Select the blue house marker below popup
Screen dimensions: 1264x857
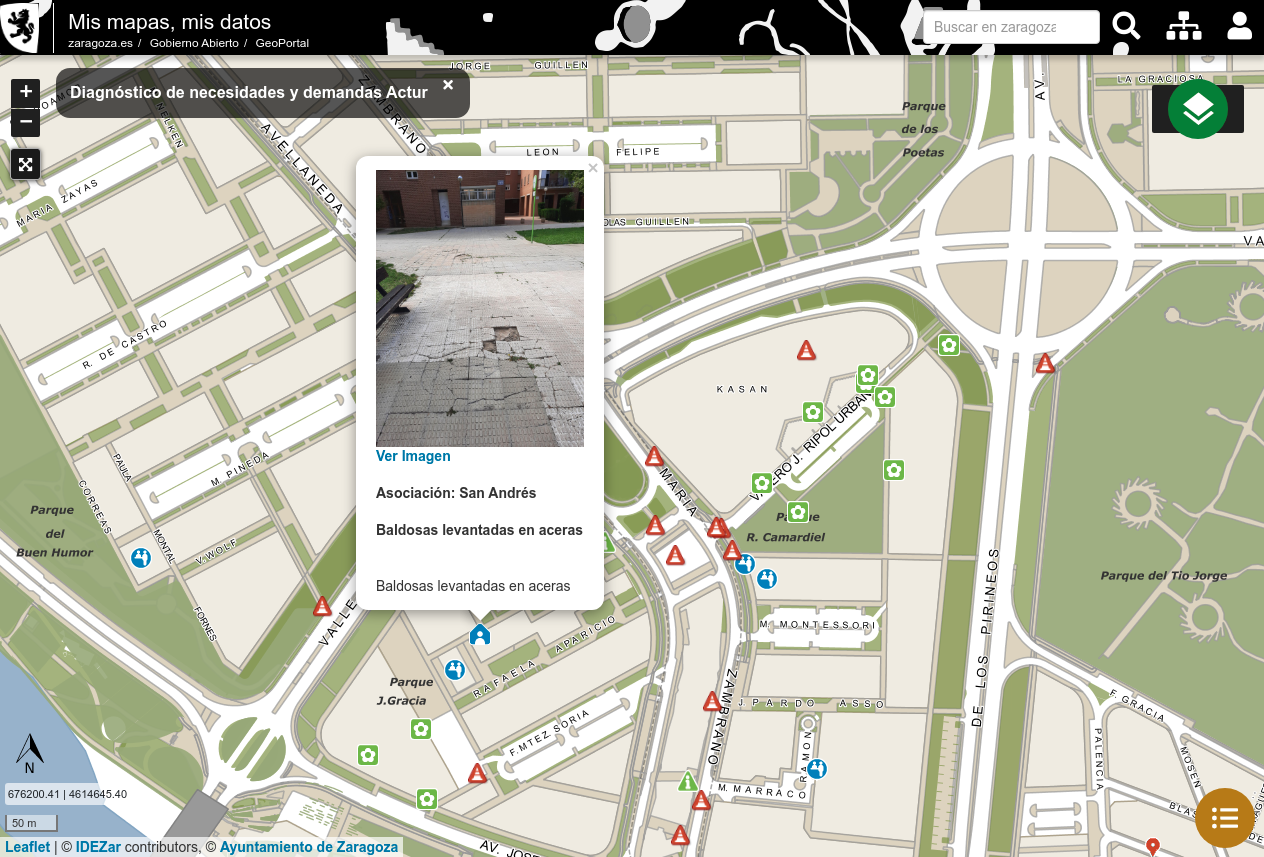click(x=480, y=634)
